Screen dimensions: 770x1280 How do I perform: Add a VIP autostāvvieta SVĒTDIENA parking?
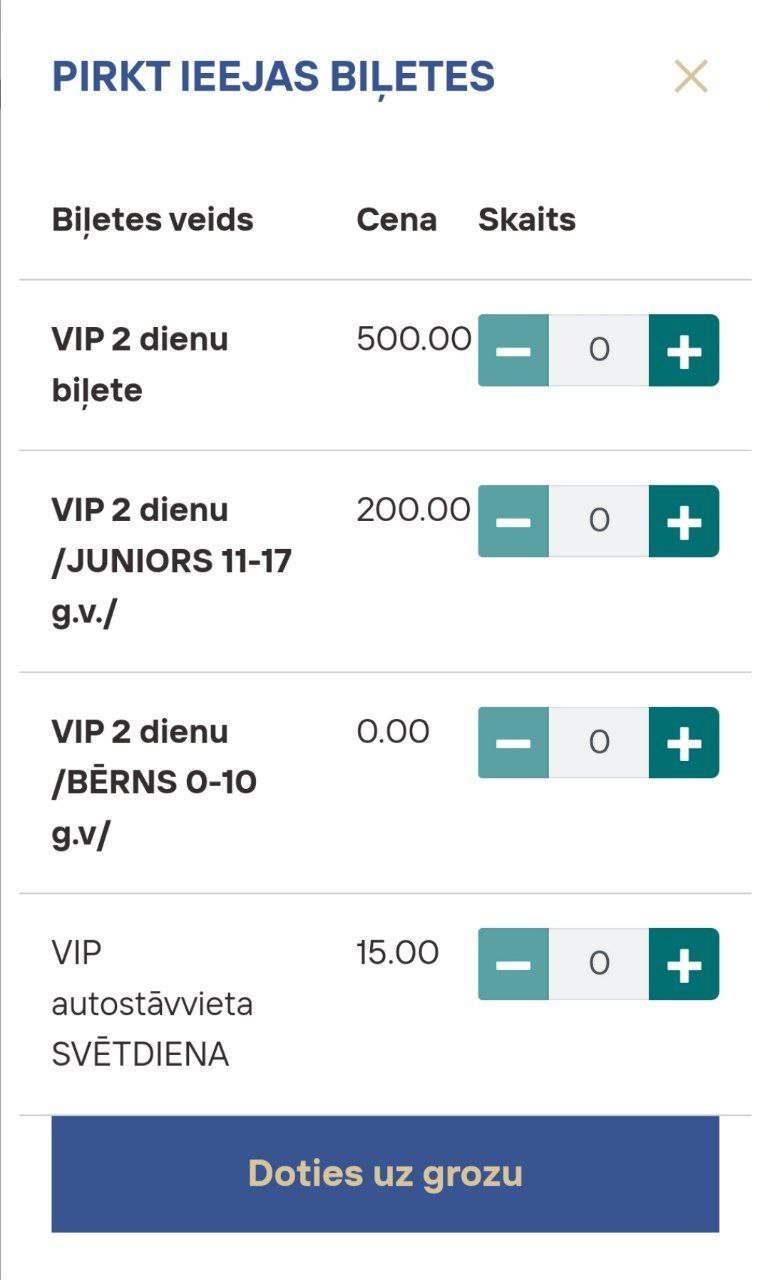pyautogui.click(x=684, y=964)
